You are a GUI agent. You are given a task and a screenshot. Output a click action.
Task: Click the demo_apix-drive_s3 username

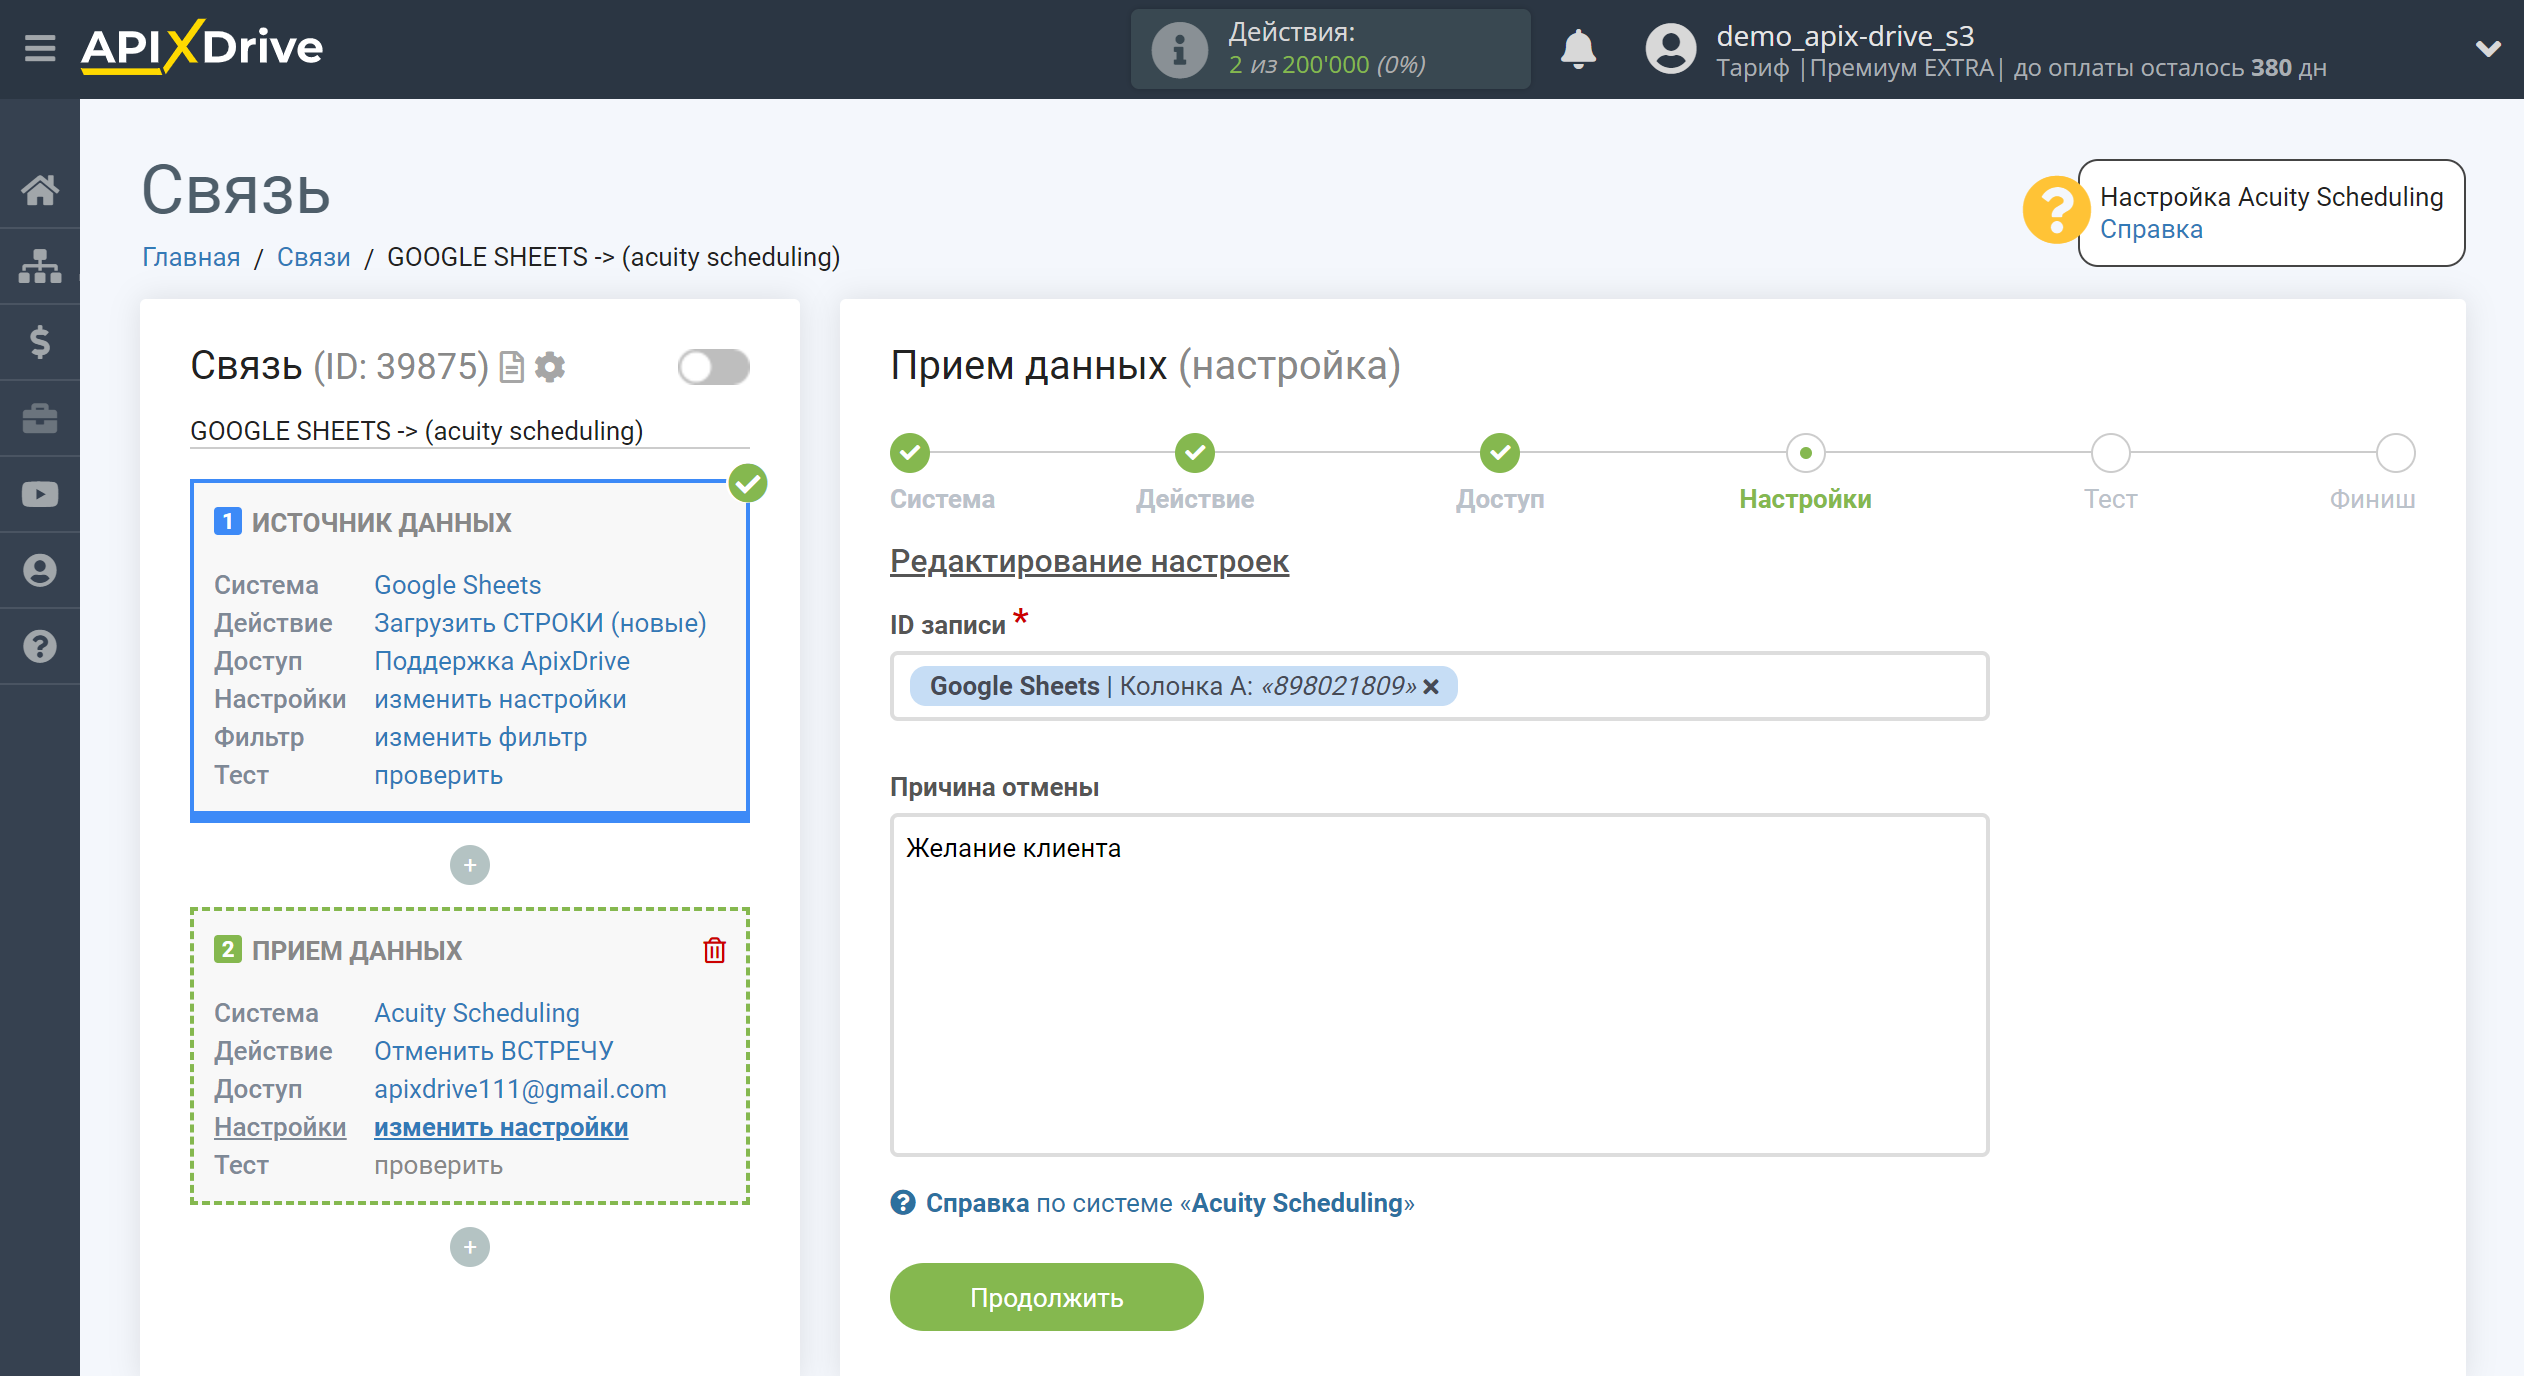pyautogui.click(x=1845, y=36)
